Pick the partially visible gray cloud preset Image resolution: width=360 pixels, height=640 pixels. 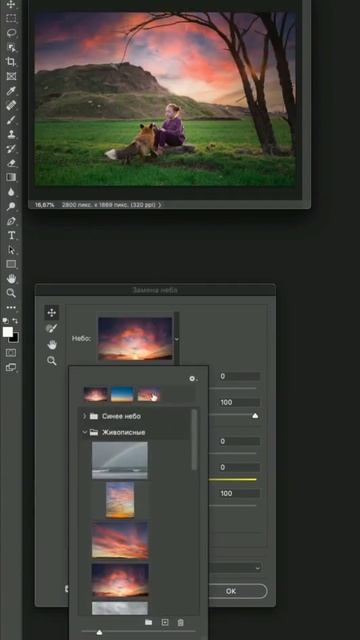coord(120,608)
